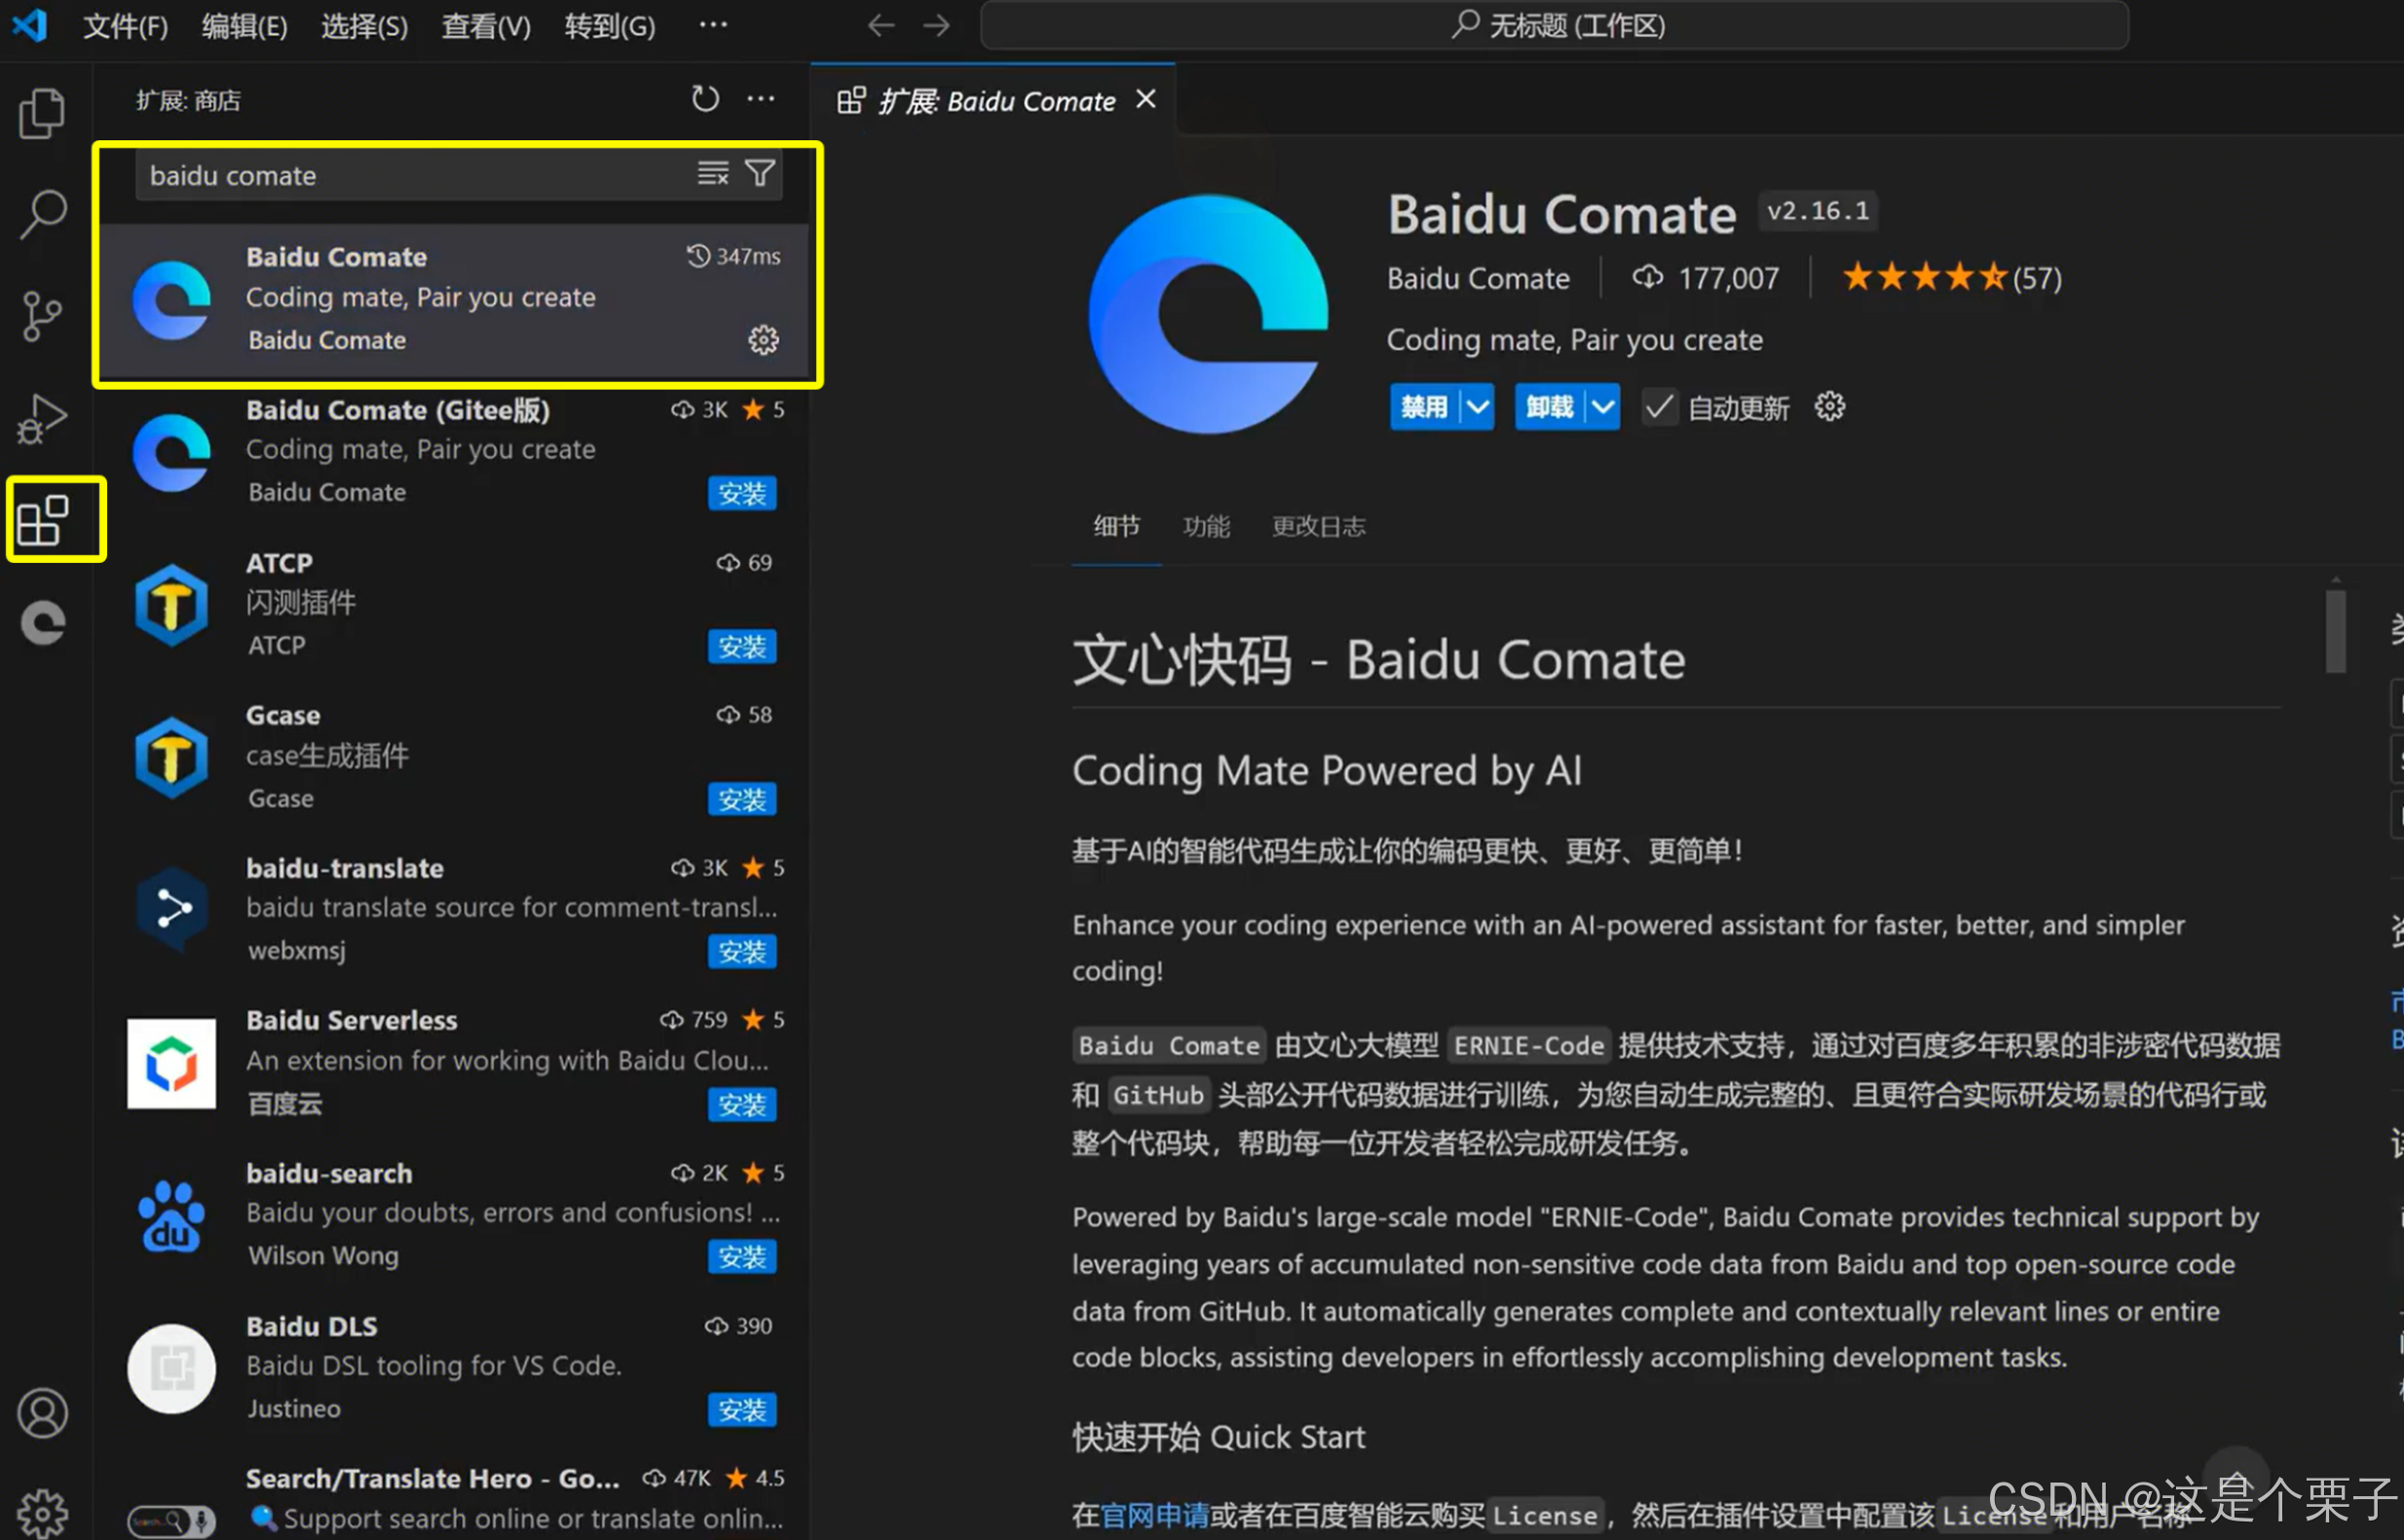This screenshot has height=1540, width=2404.
Task: Expand the 禁用 (disable) dropdown arrow
Action: click(x=1477, y=407)
